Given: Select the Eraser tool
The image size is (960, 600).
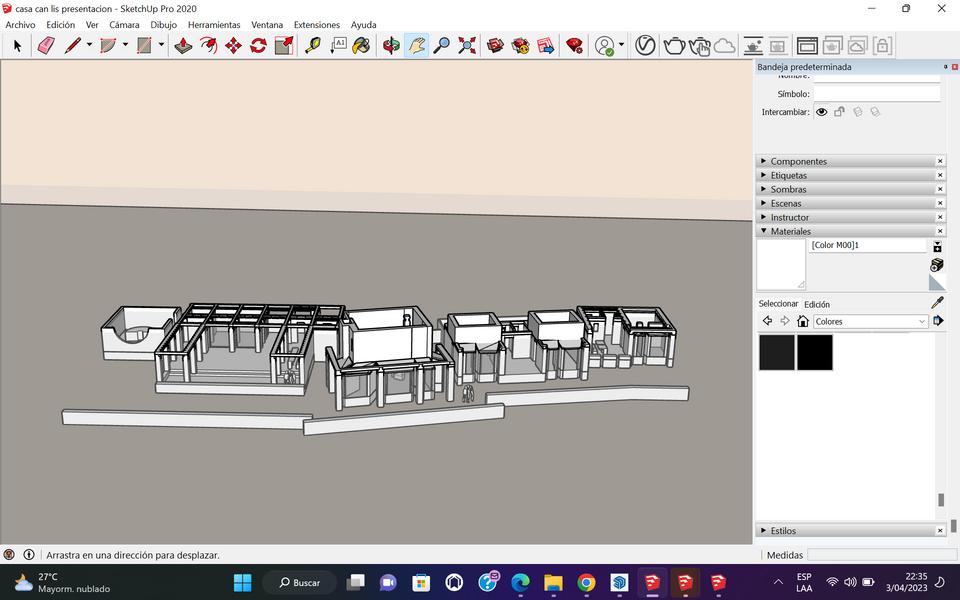Looking at the screenshot, I should [x=46, y=45].
